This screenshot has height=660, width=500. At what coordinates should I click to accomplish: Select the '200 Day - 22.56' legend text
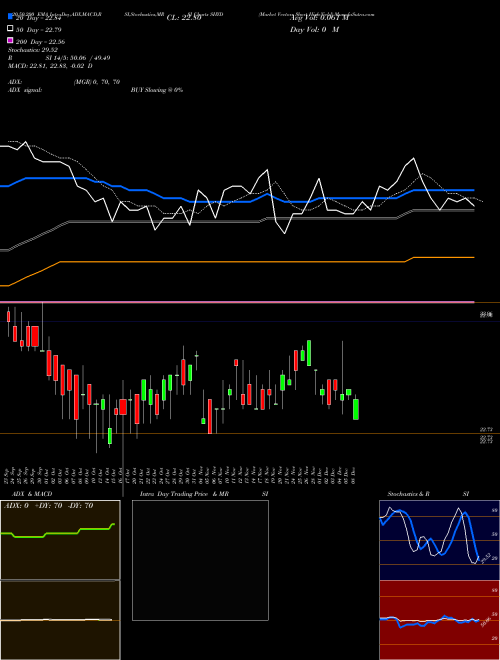click(40, 42)
